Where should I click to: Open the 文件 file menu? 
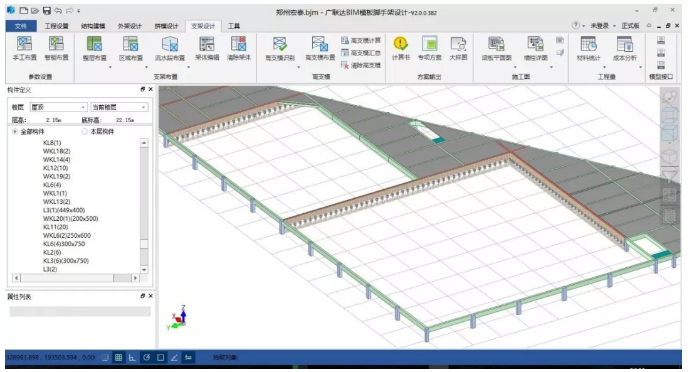21,26
